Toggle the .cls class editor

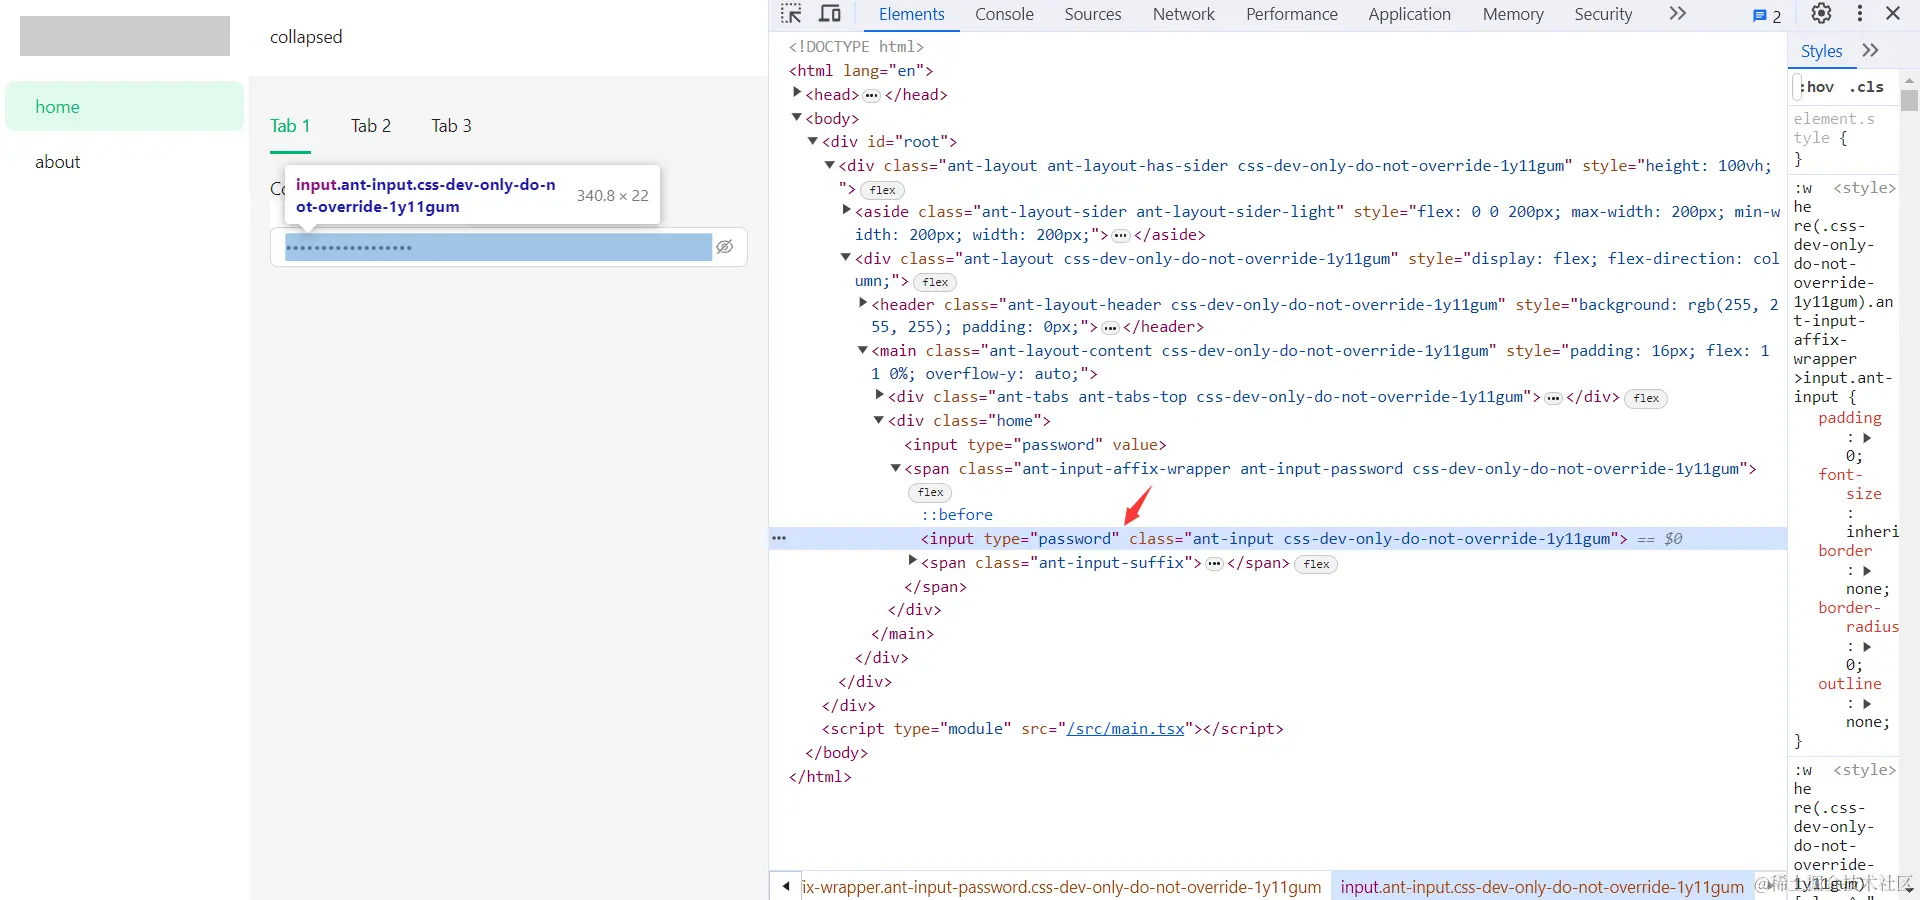click(1866, 87)
